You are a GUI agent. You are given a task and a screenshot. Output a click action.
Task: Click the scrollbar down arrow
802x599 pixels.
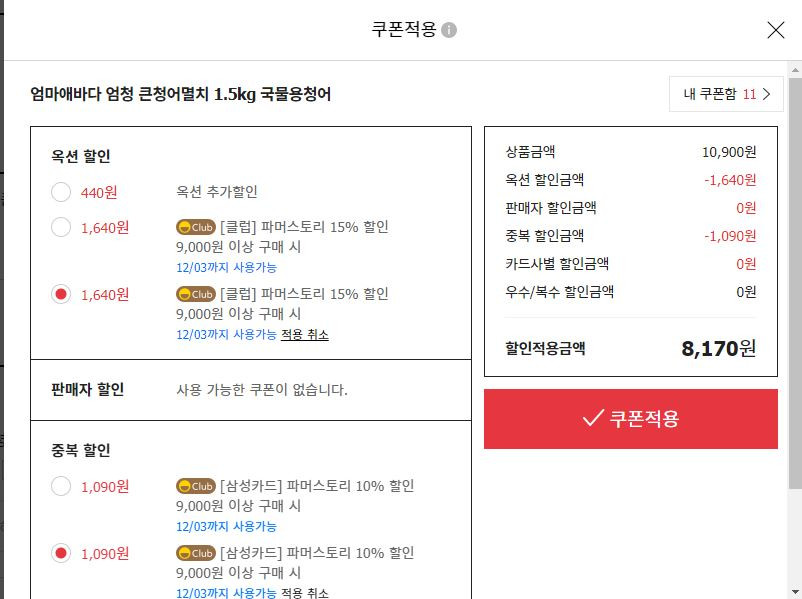pos(795,592)
